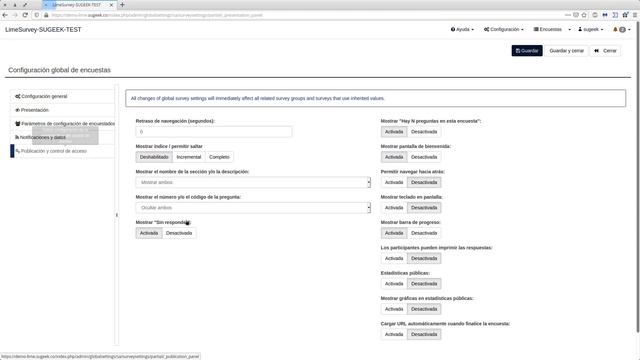
Task: Click the sidebar collapse handle
Action: point(117,215)
